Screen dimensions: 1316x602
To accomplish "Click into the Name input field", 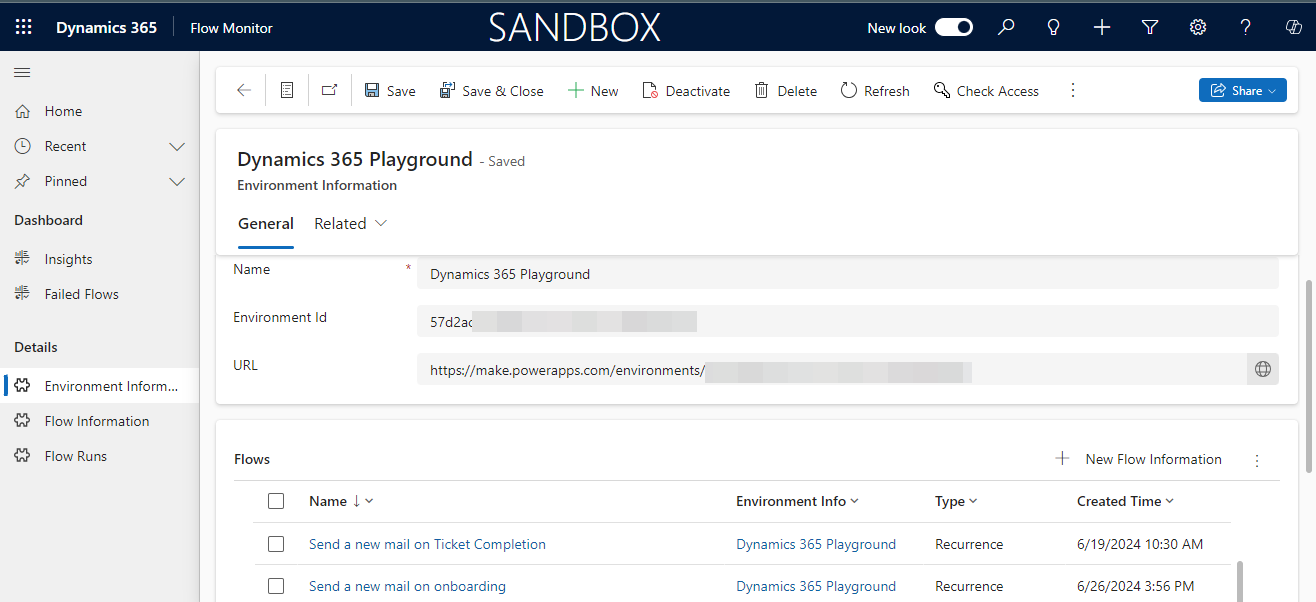I will [x=846, y=274].
